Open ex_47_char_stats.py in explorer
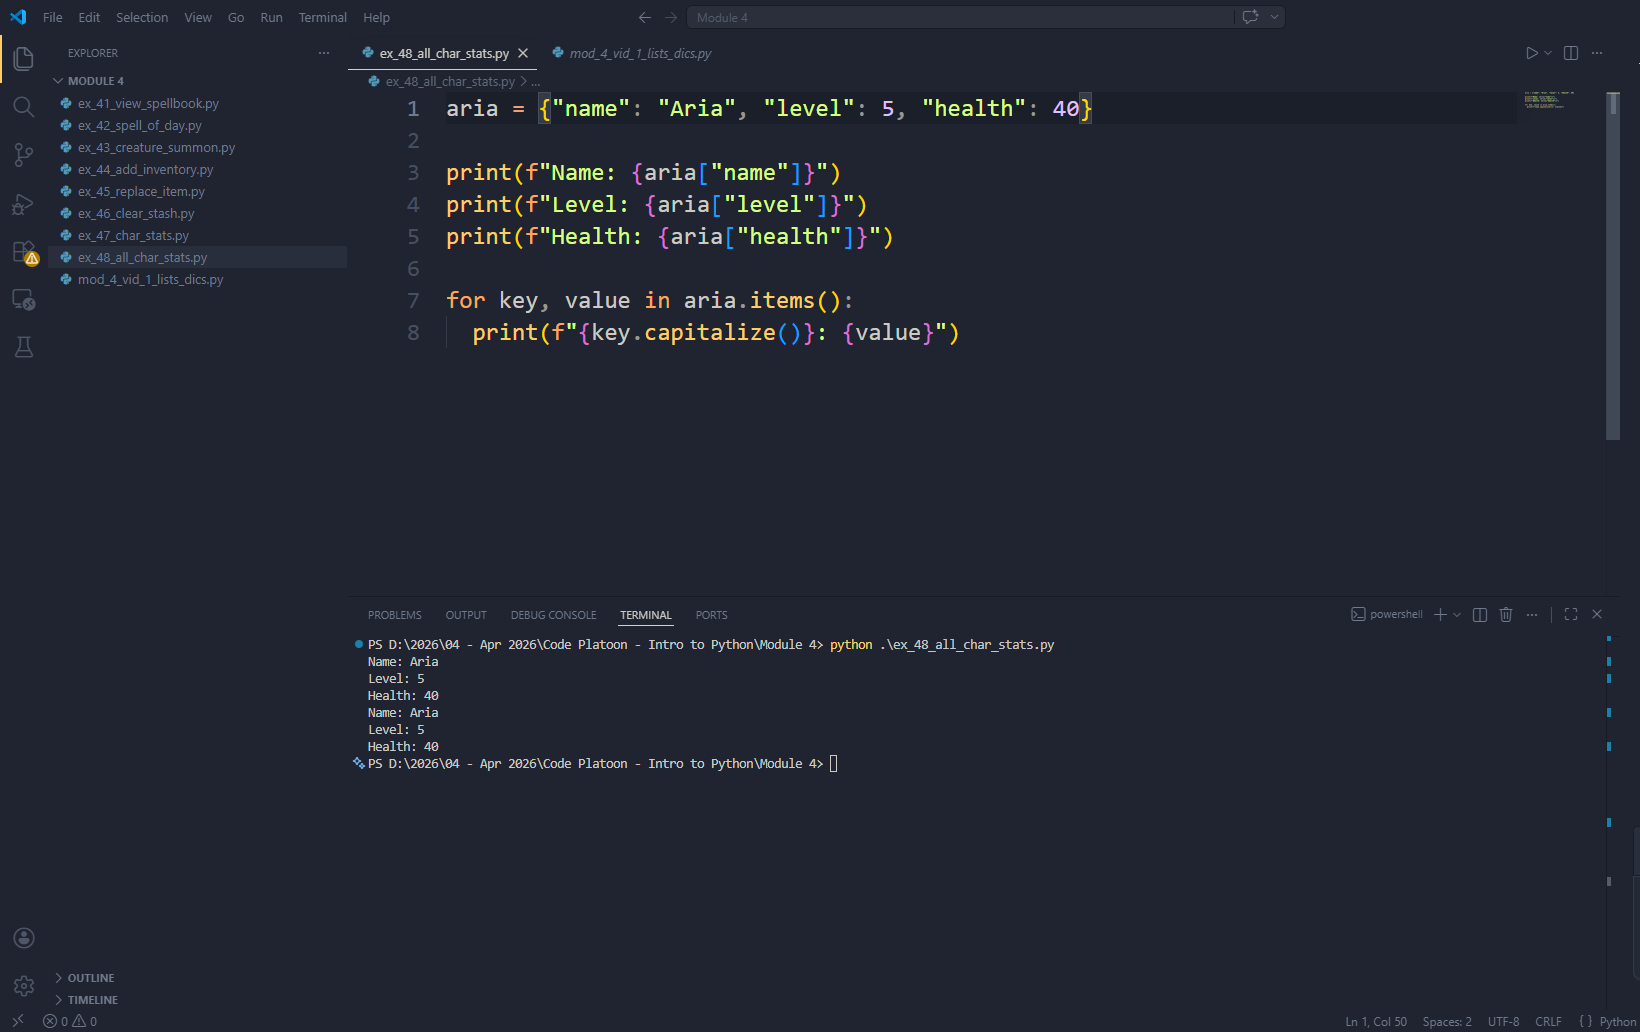The image size is (1640, 1032). [198, 235]
